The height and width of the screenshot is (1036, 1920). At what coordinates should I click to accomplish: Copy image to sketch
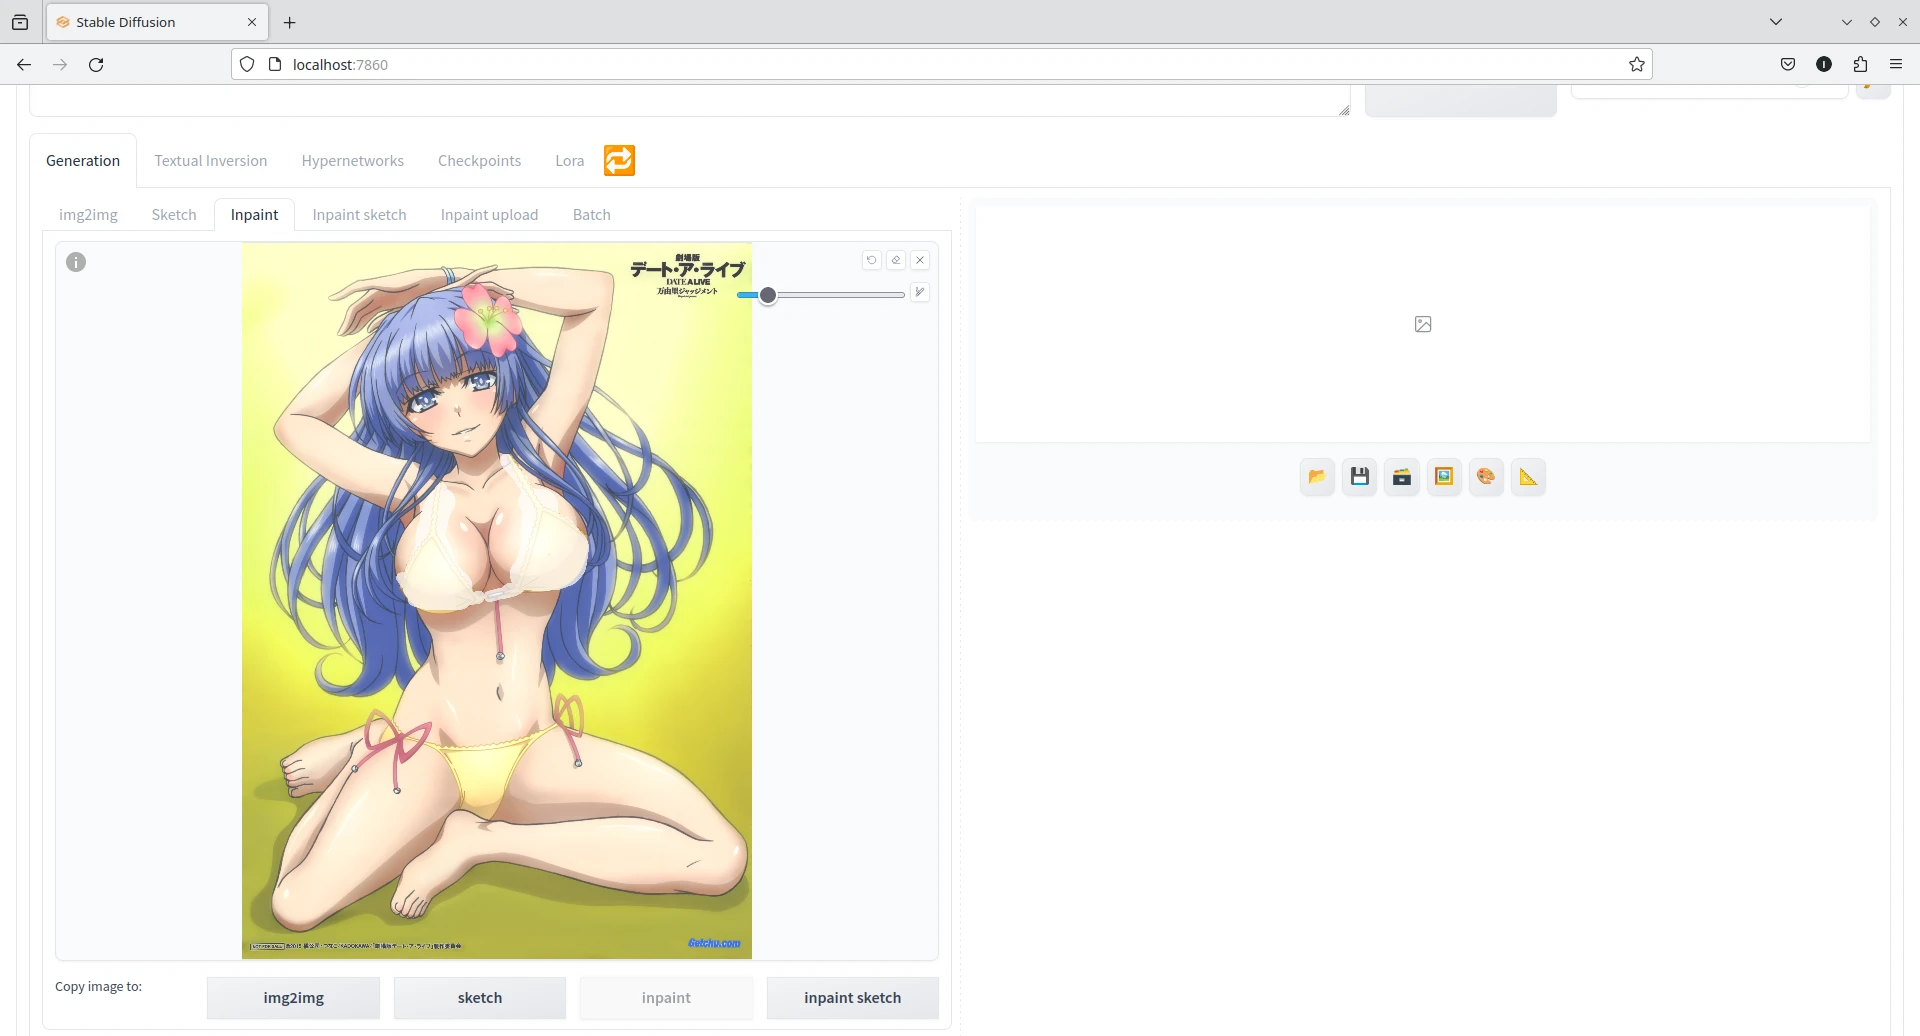coord(480,998)
